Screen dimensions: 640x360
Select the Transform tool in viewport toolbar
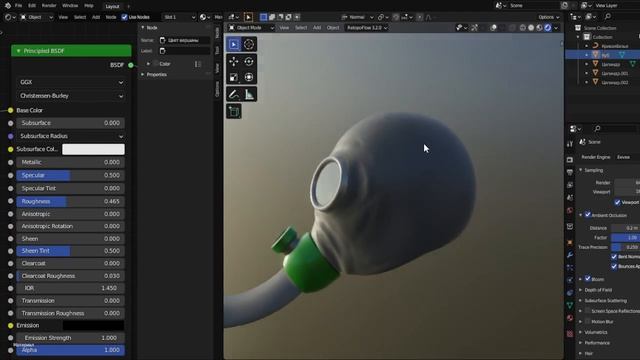(249, 77)
